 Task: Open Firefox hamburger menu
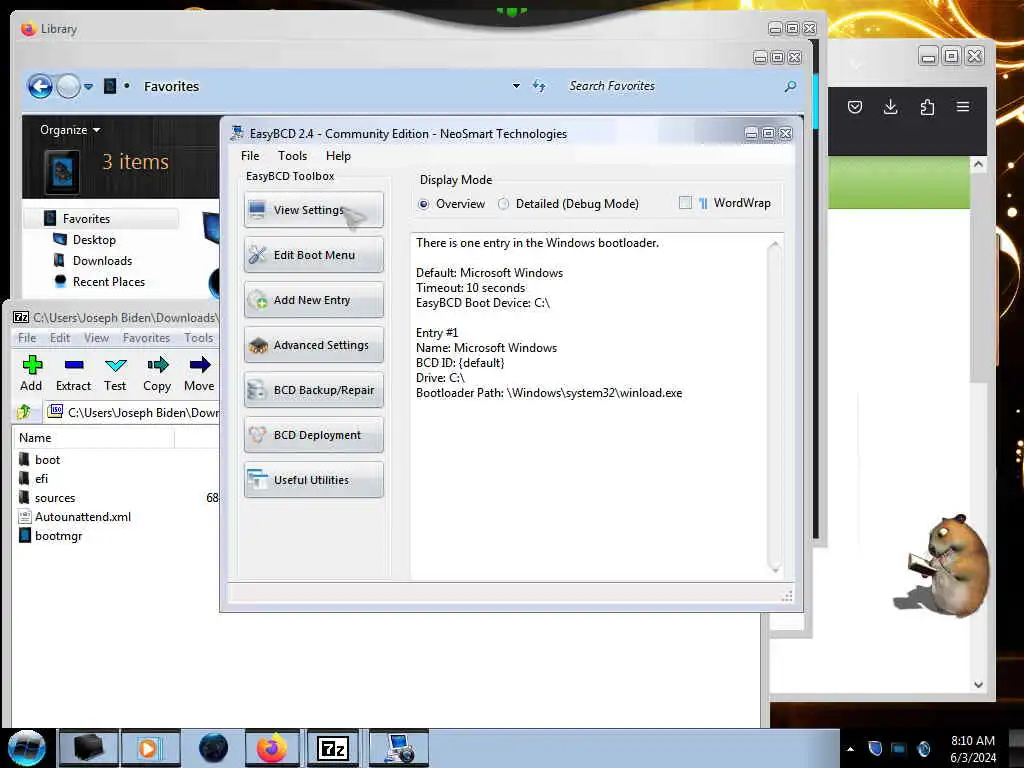963,106
